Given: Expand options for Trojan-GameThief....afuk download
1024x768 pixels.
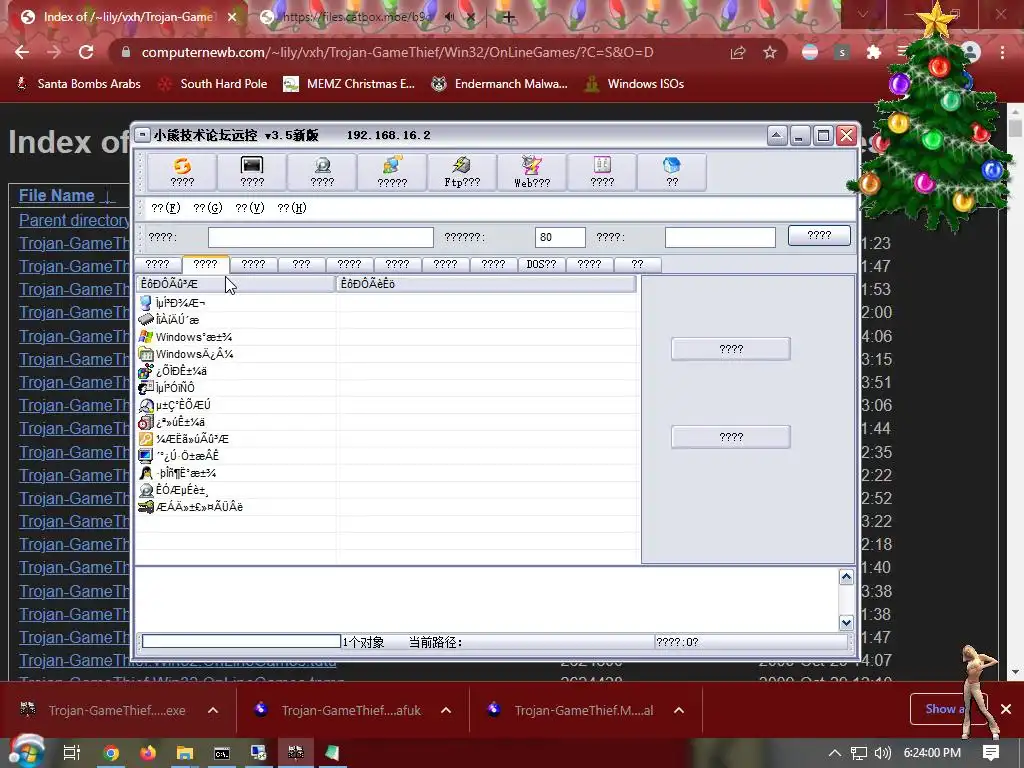Looking at the screenshot, I should pyautogui.click(x=446, y=711).
